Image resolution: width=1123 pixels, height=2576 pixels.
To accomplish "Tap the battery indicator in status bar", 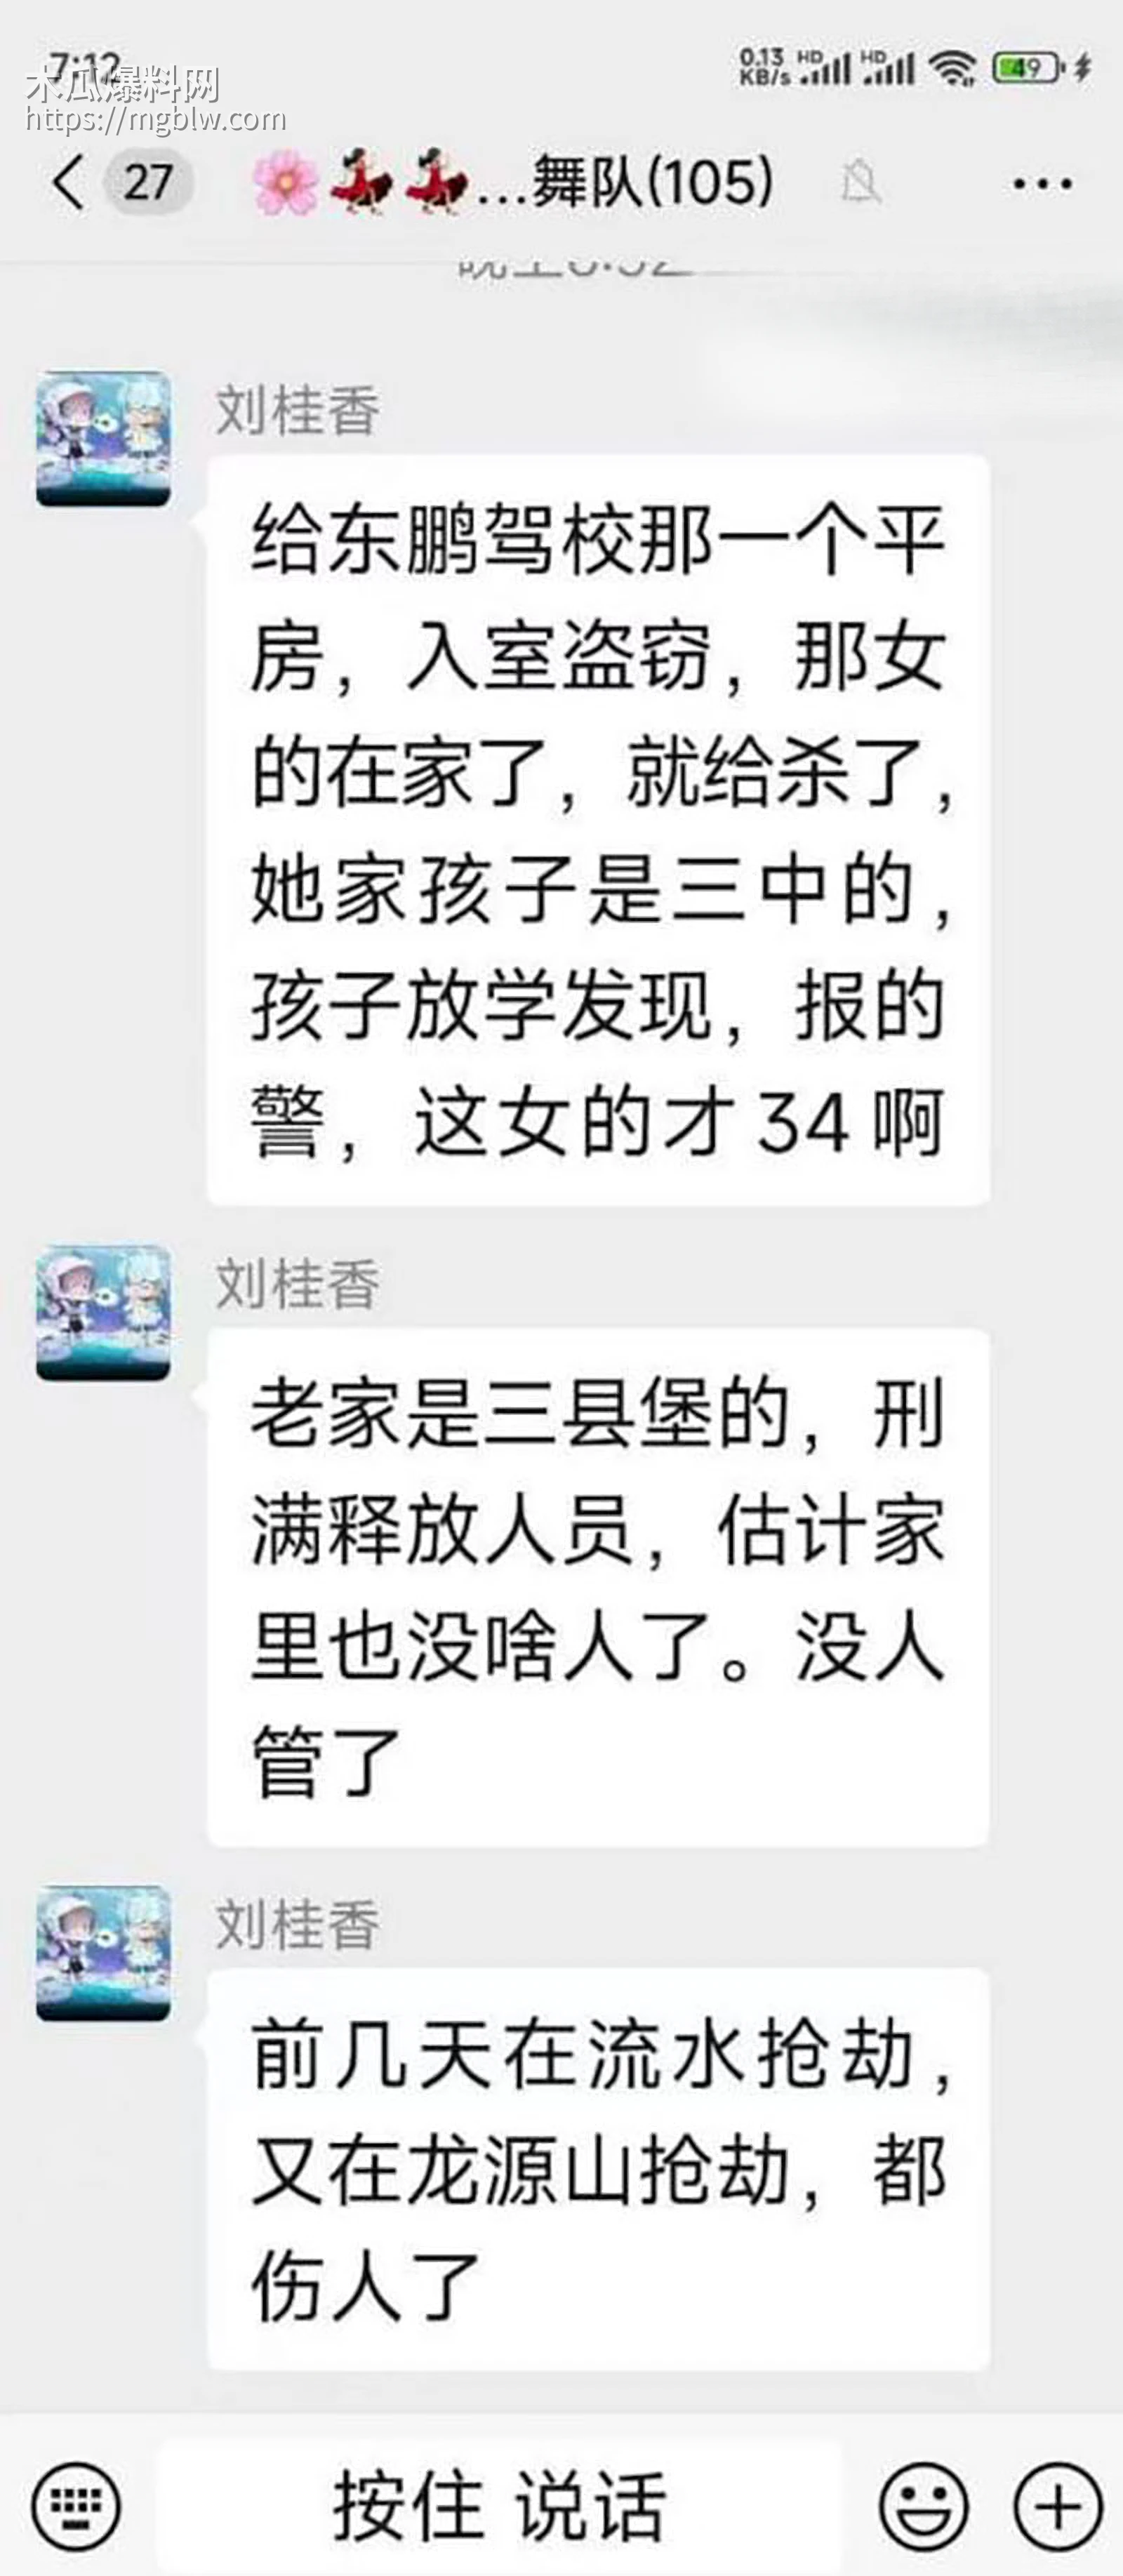I will 1027,68.
